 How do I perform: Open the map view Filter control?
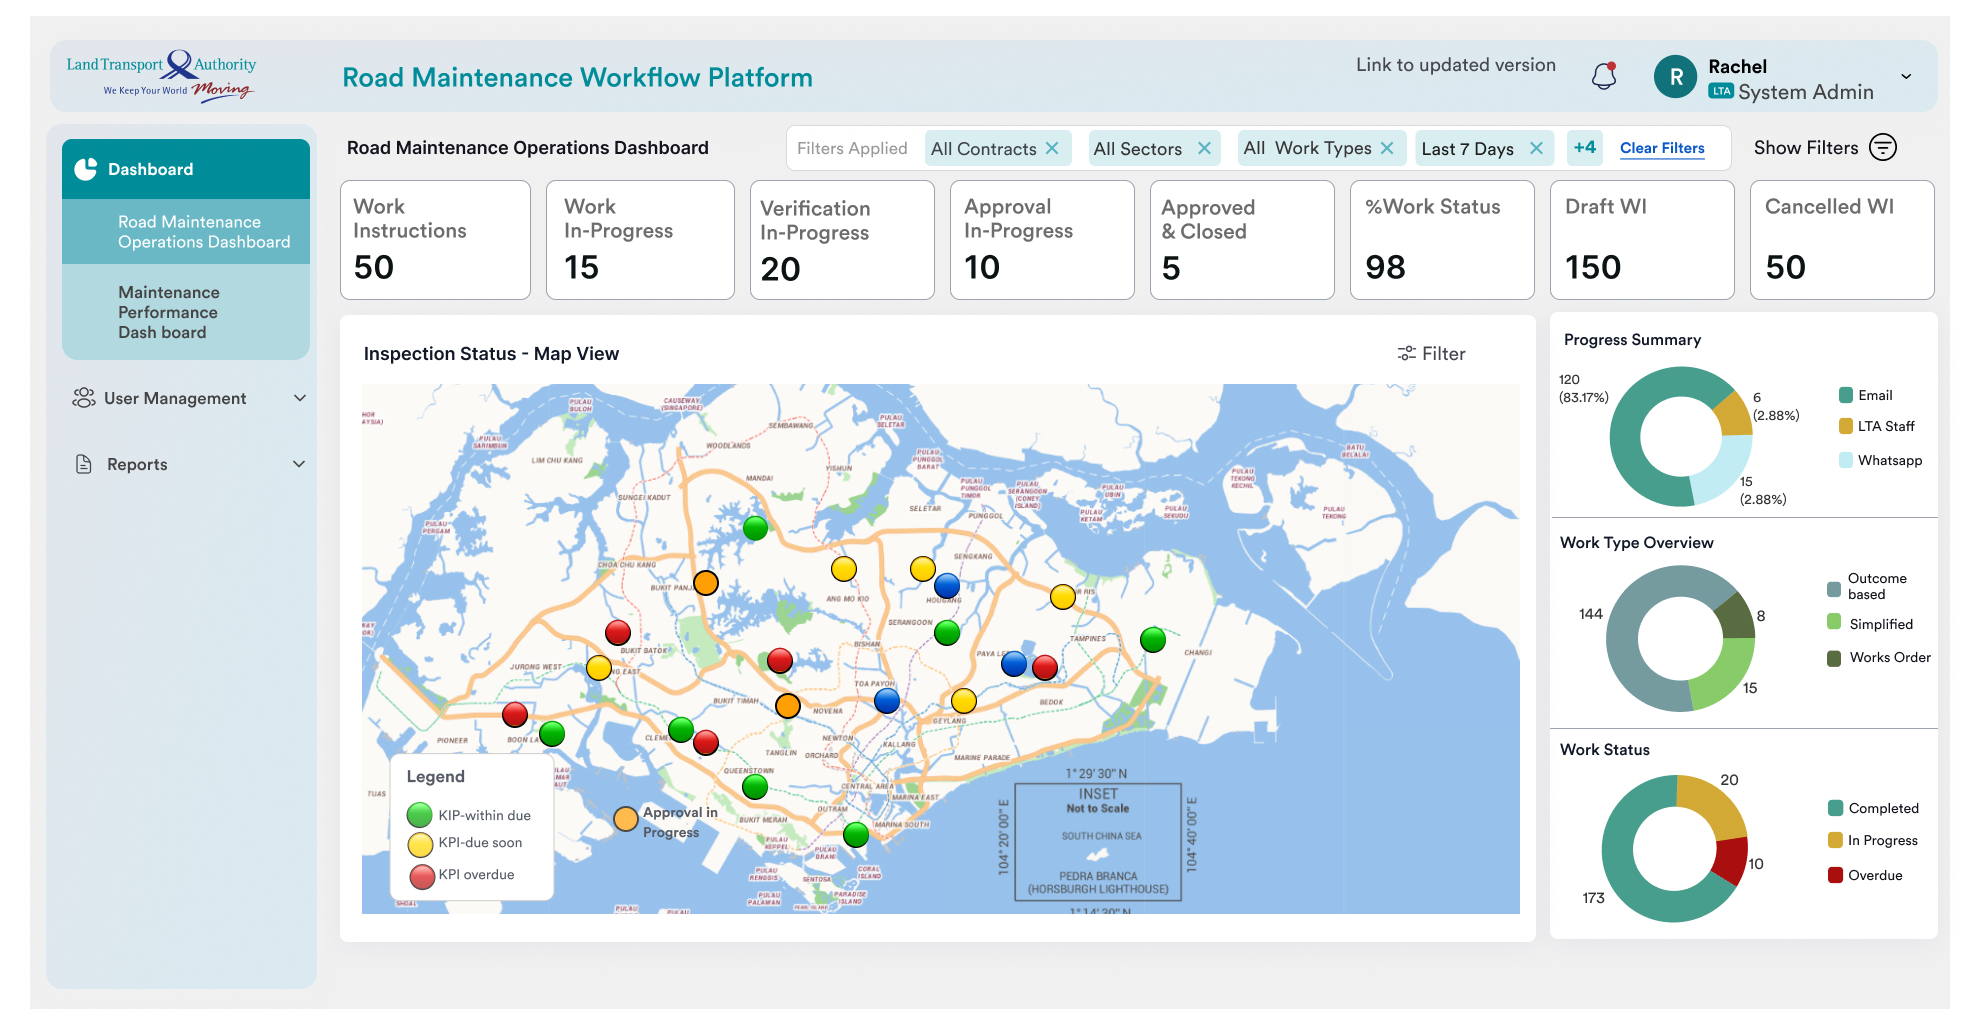[1431, 353]
